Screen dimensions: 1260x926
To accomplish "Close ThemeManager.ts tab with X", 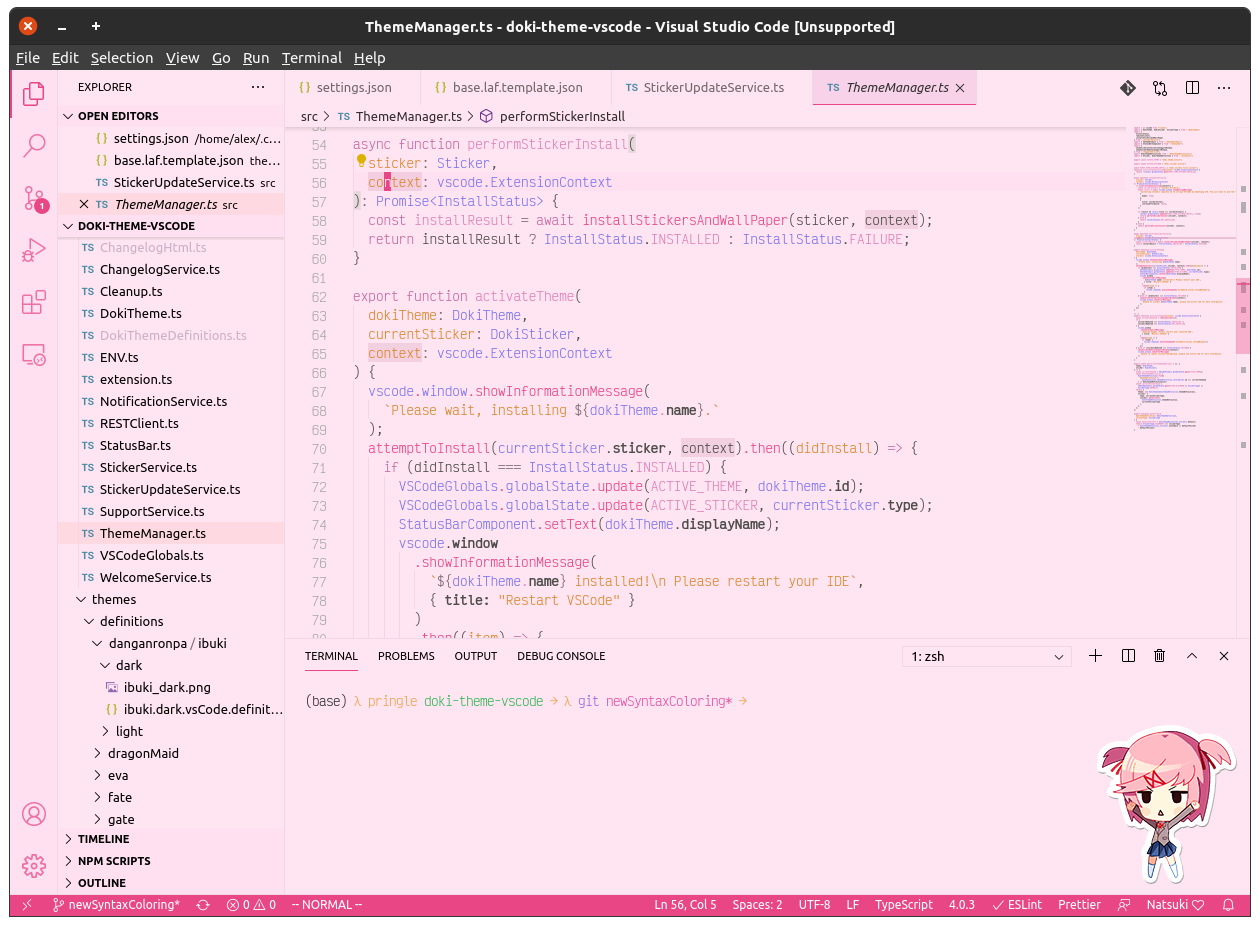I will (960, 88).
